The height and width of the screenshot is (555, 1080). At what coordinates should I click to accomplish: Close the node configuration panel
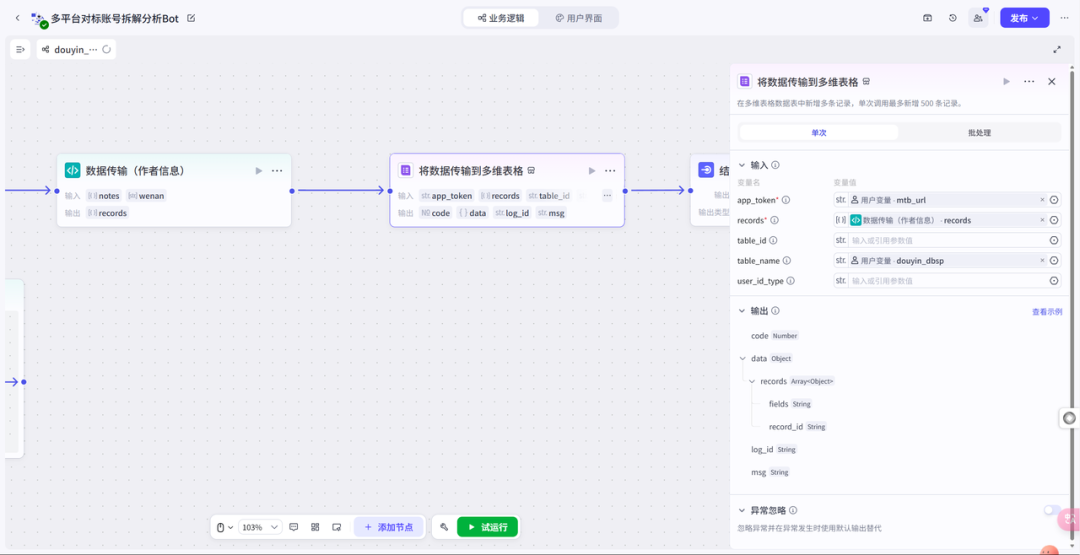1052,81
